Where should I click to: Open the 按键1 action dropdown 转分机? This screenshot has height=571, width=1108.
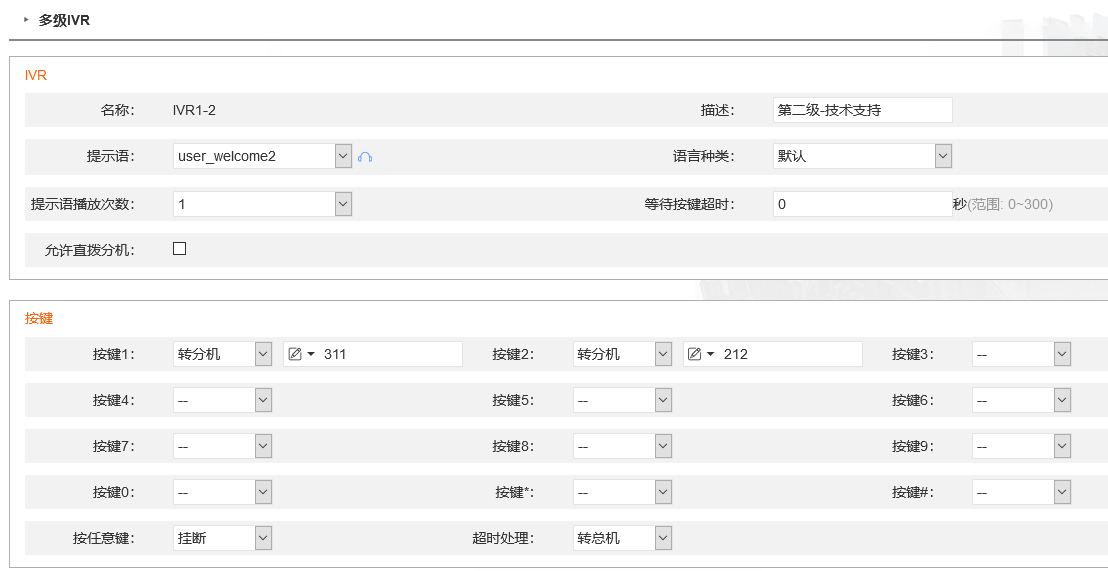coord(223,354)
